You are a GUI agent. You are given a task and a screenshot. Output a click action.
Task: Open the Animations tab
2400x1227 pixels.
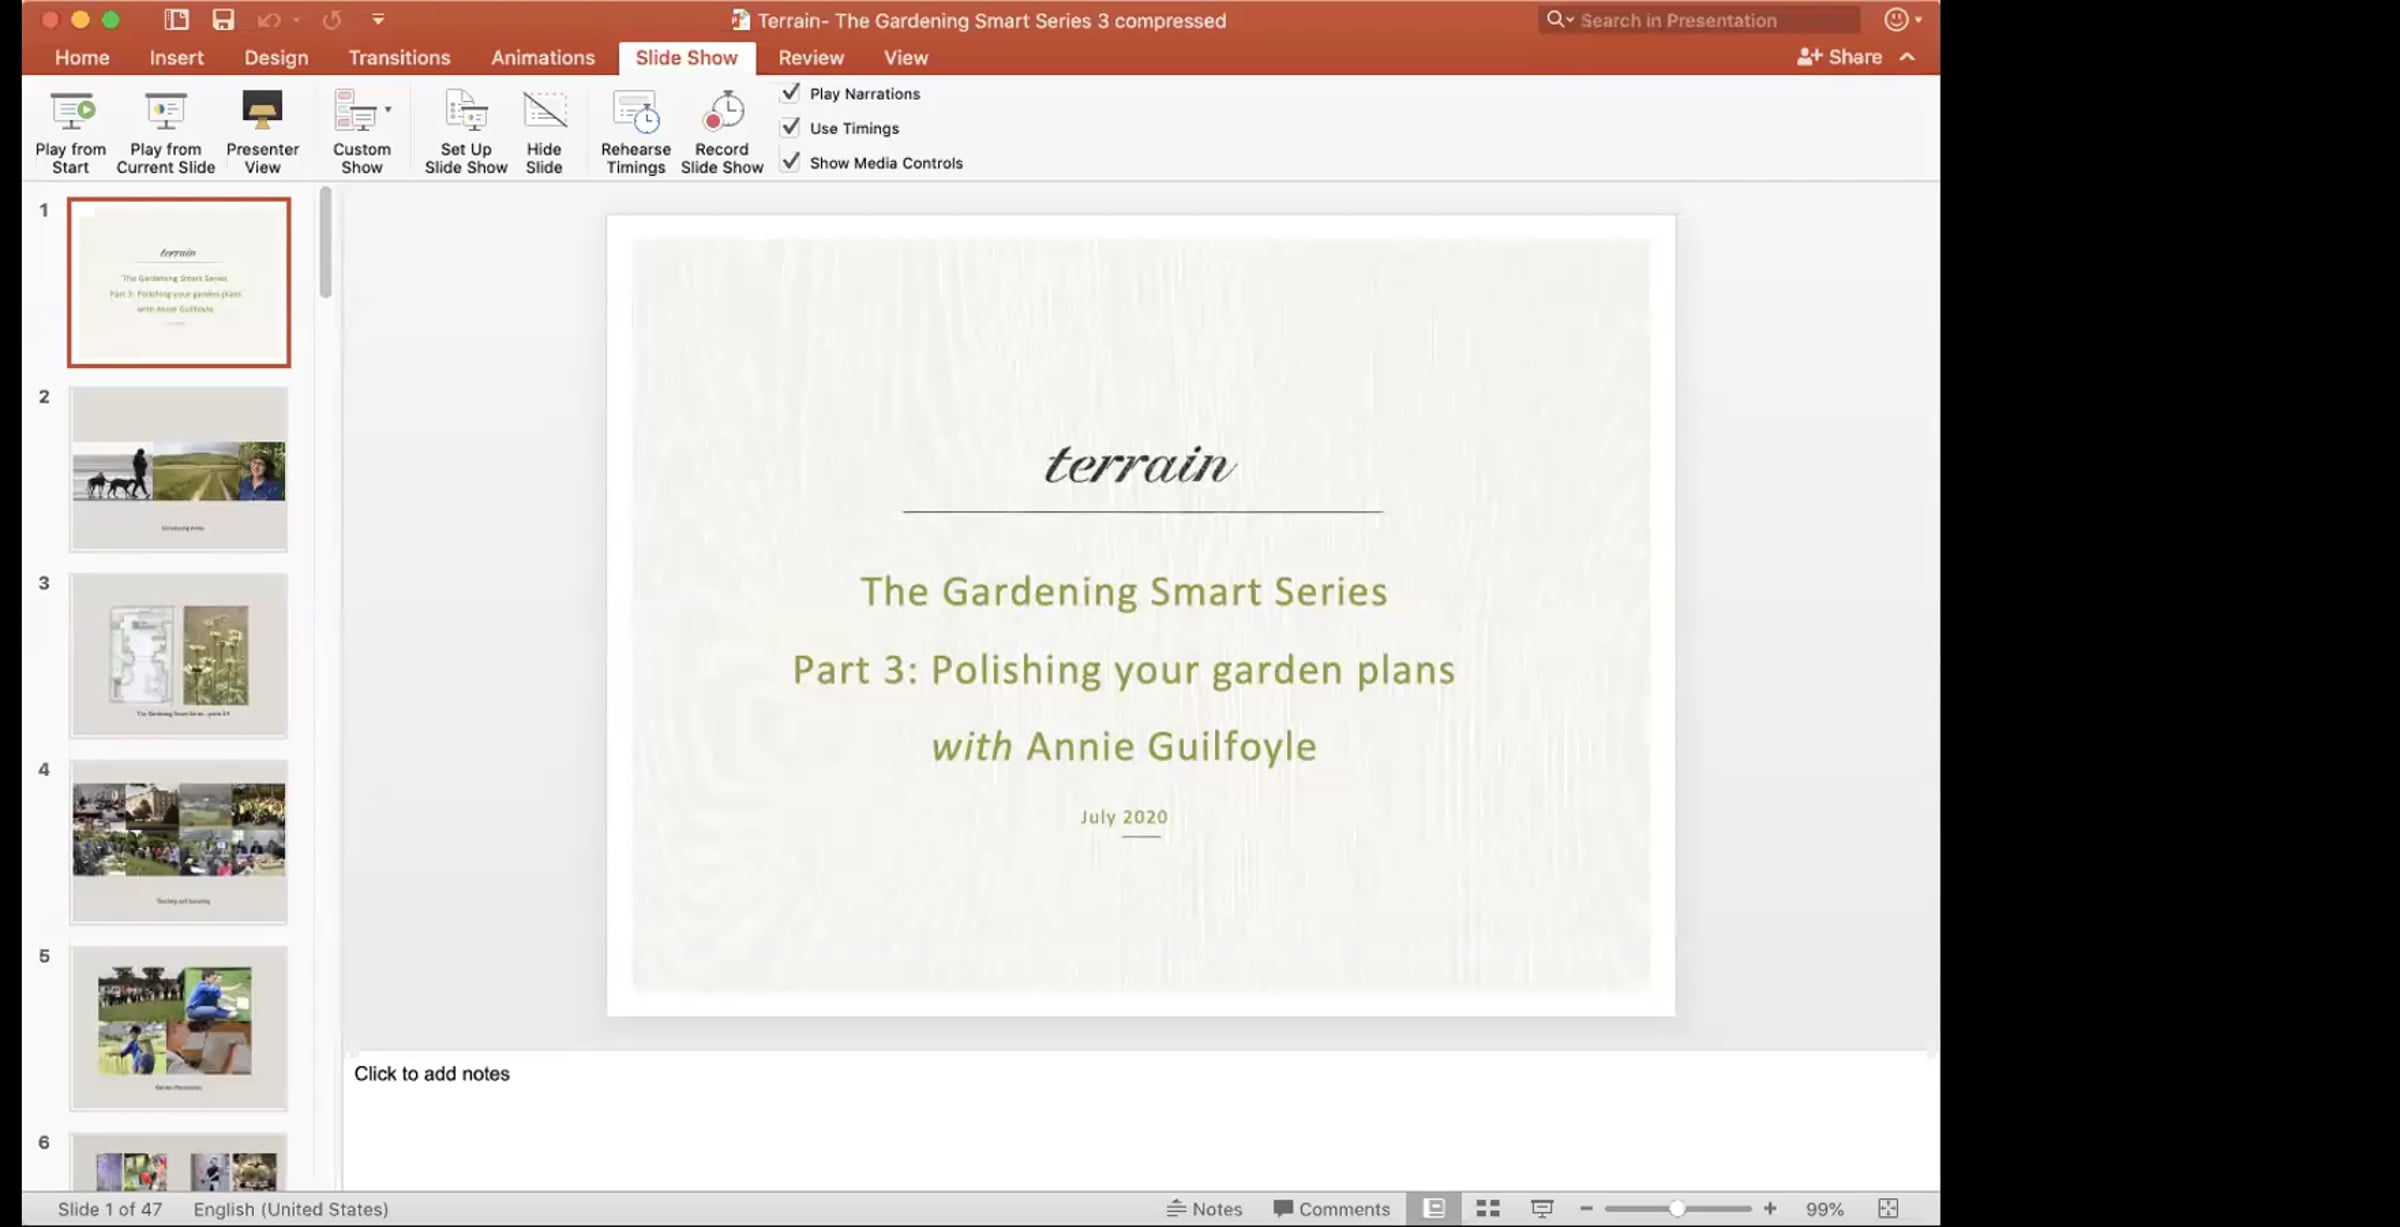(x=542, y=58)
